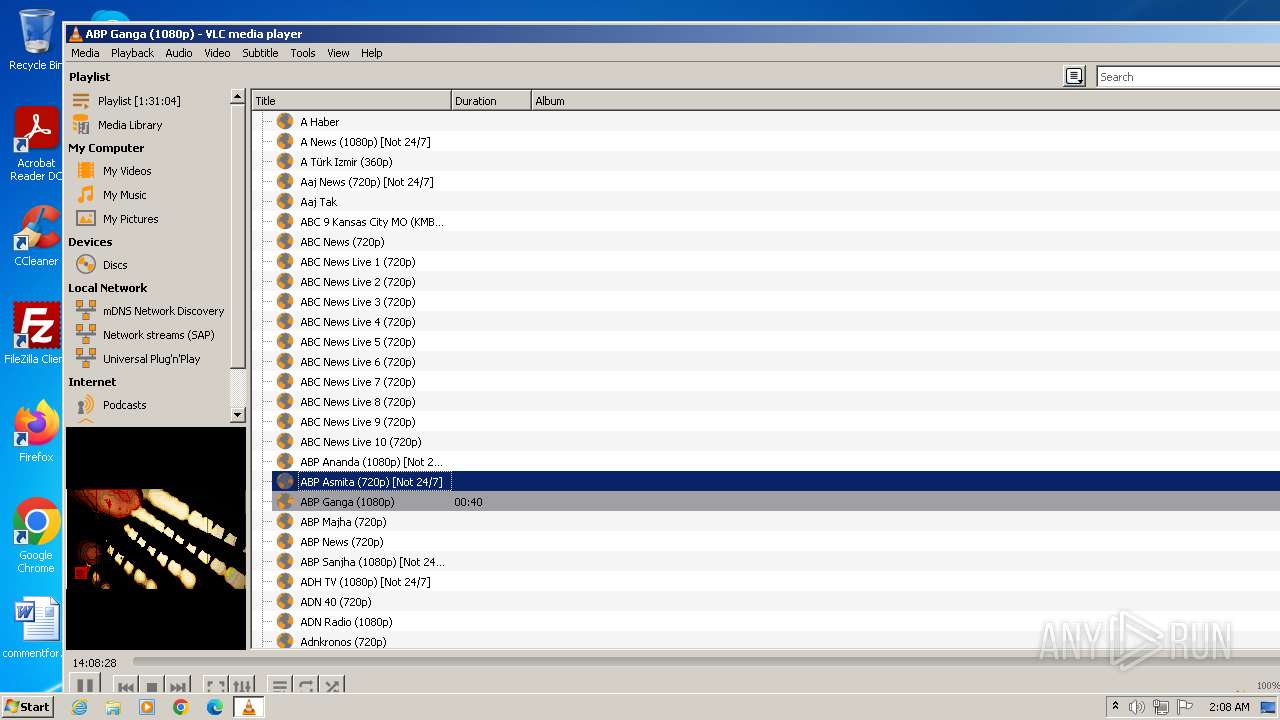Open Microsoft Edge from taskbar
This screenshot has height=720, width=1280.
pos(214,707)
